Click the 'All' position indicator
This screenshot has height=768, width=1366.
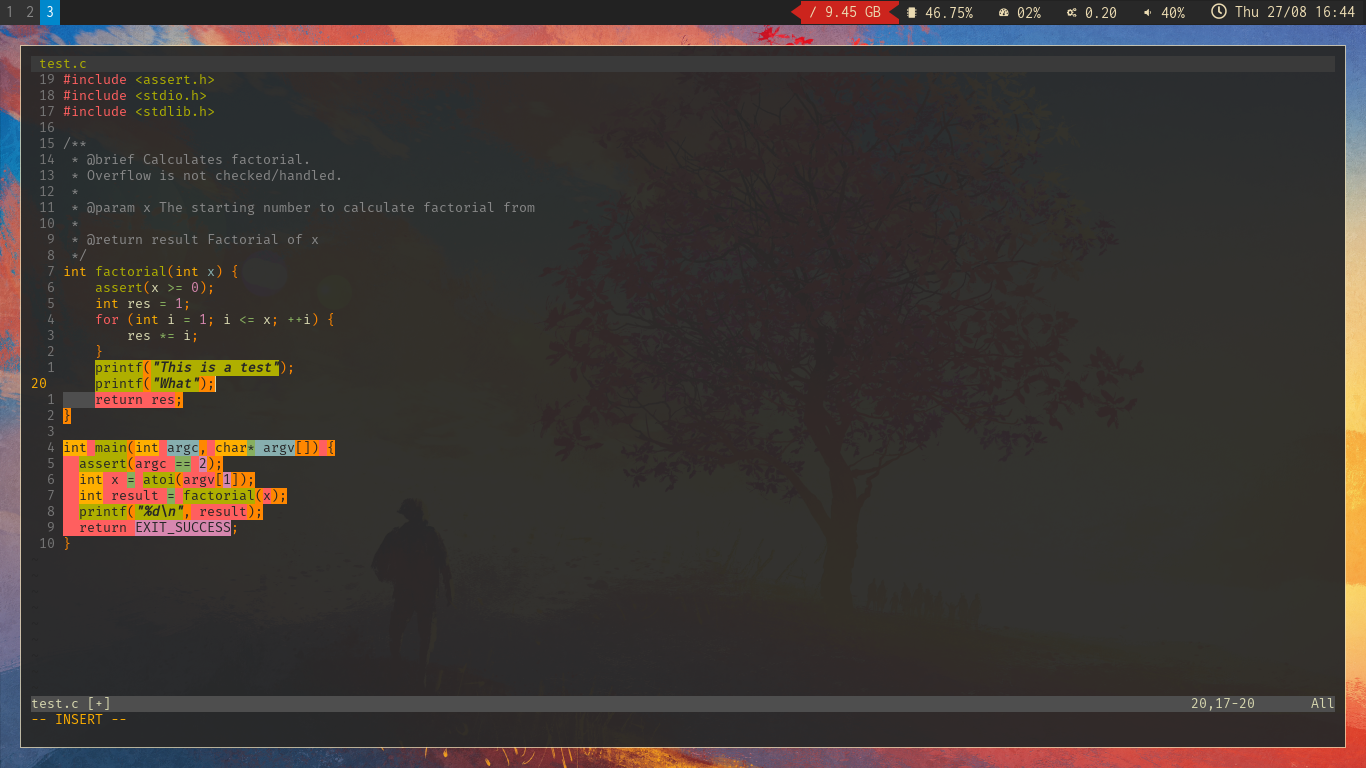[x=1322, y=703]
